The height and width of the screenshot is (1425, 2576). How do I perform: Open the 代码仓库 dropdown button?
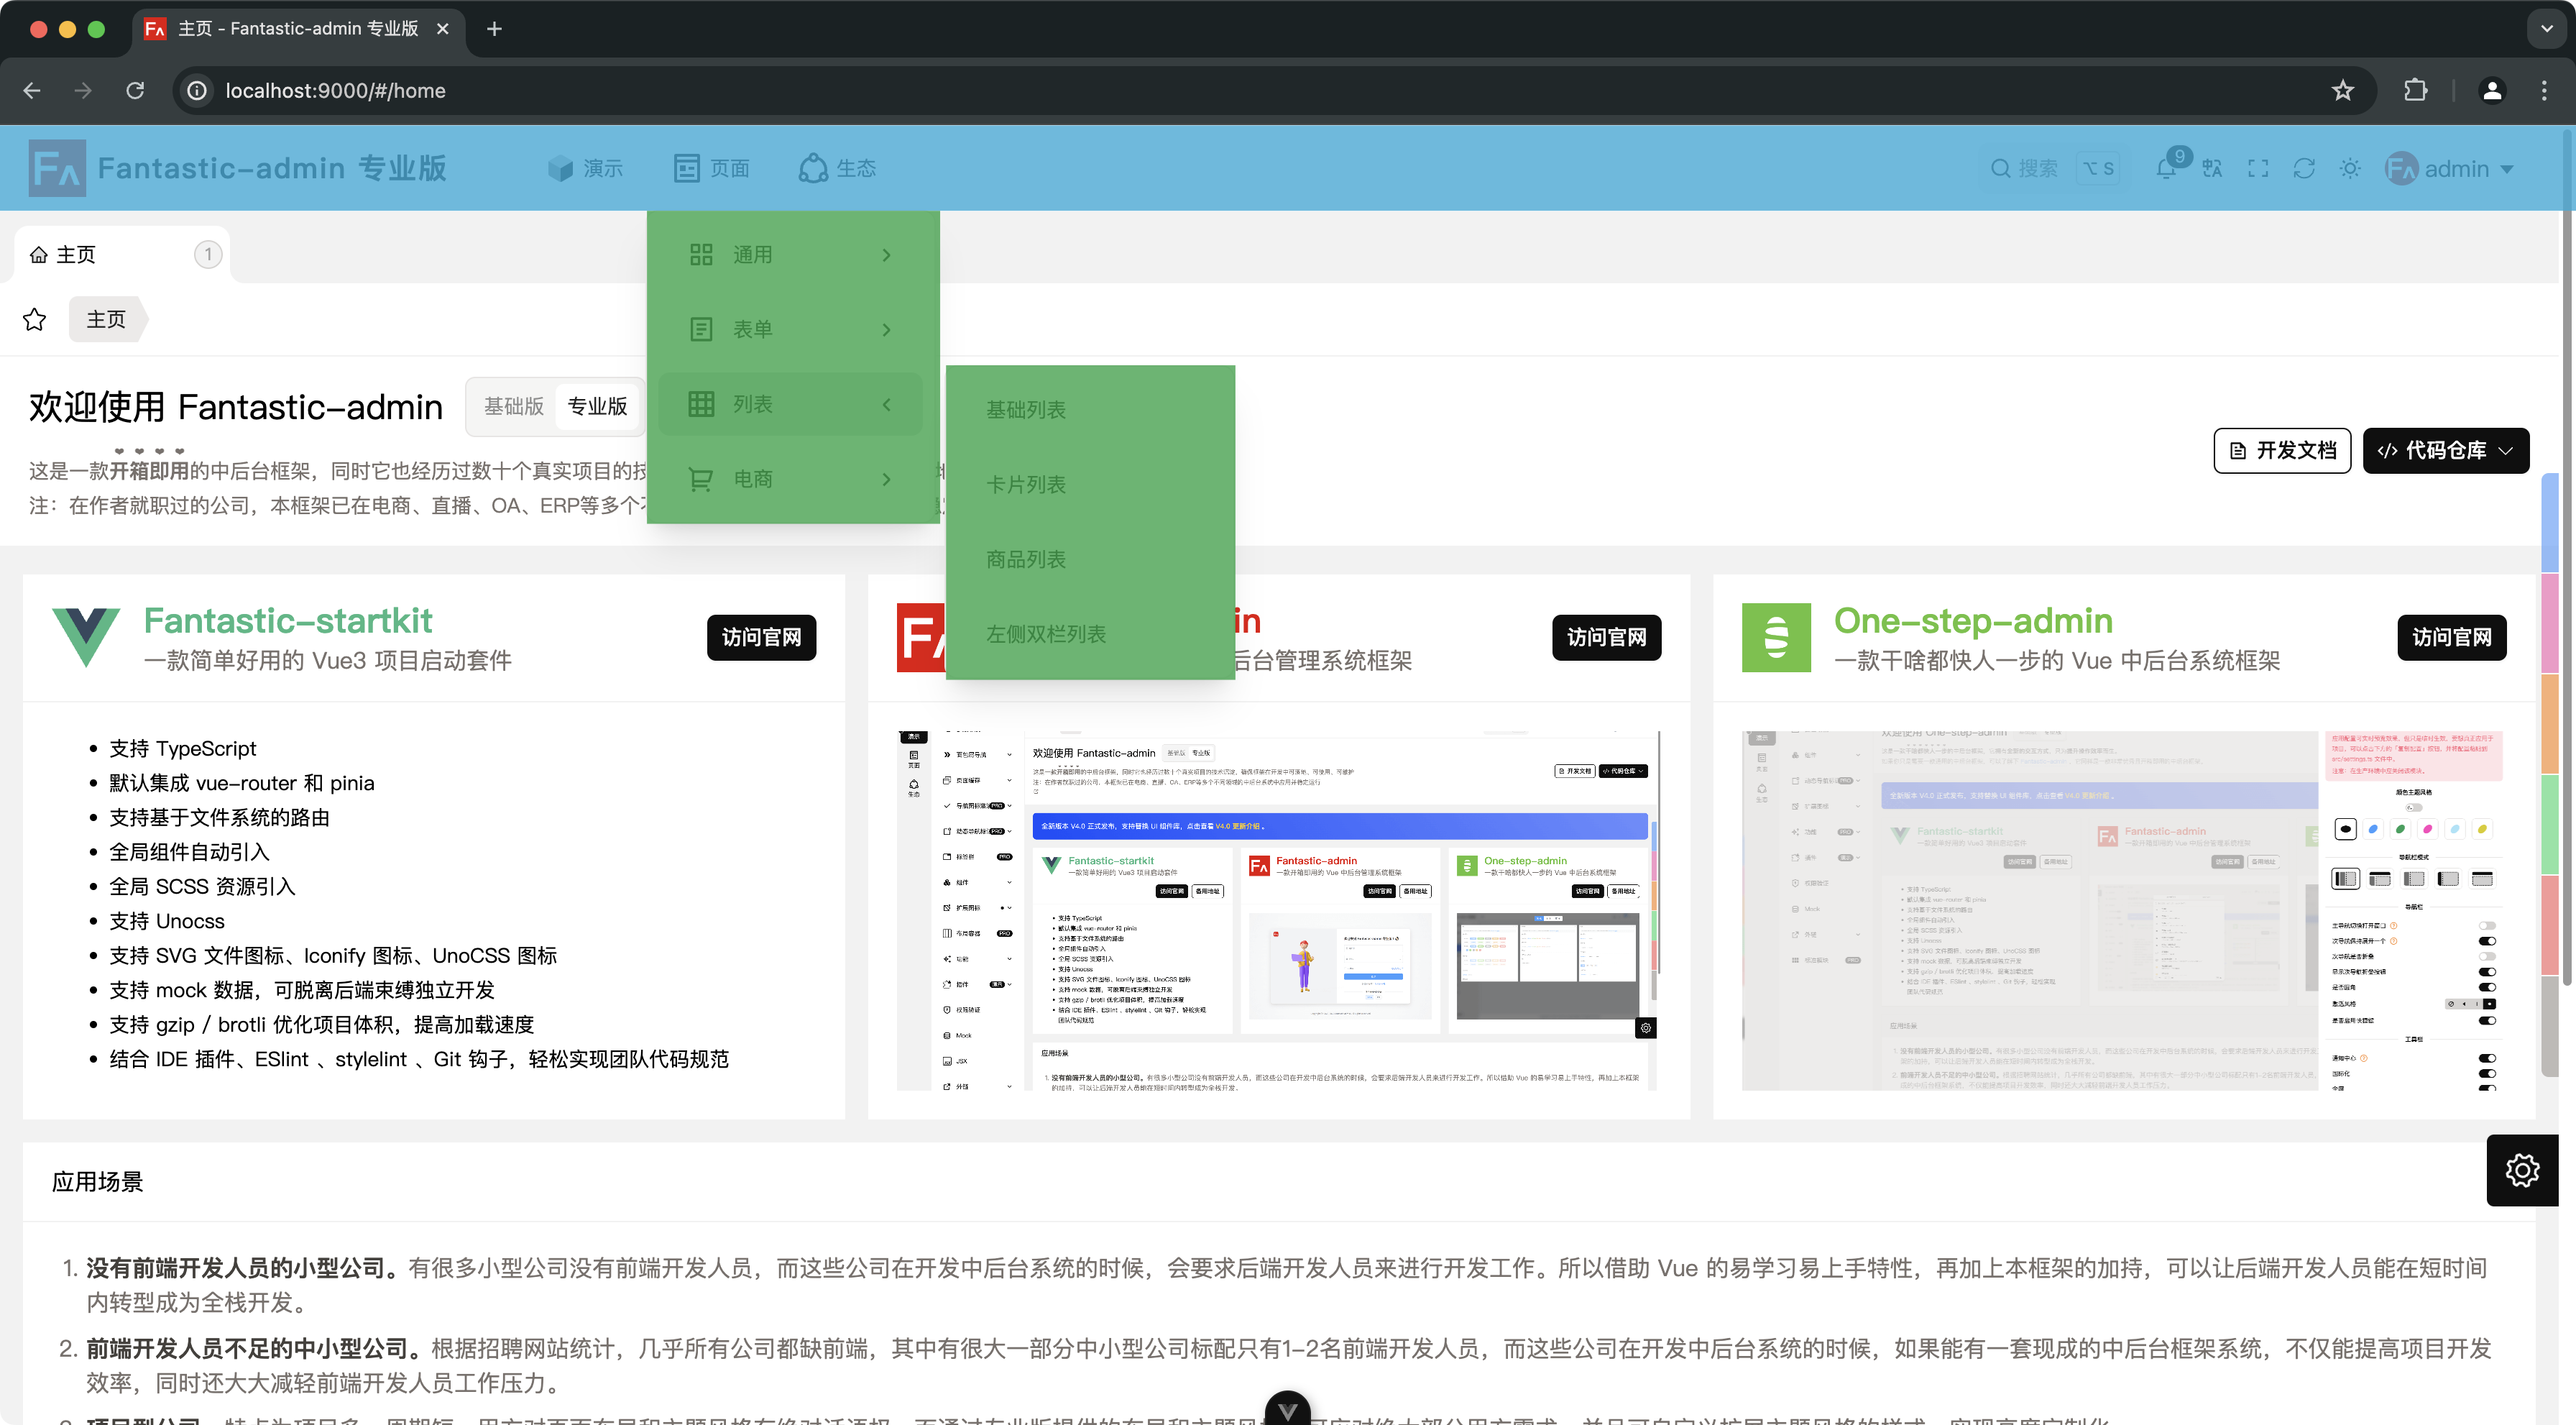[2446, 451]
